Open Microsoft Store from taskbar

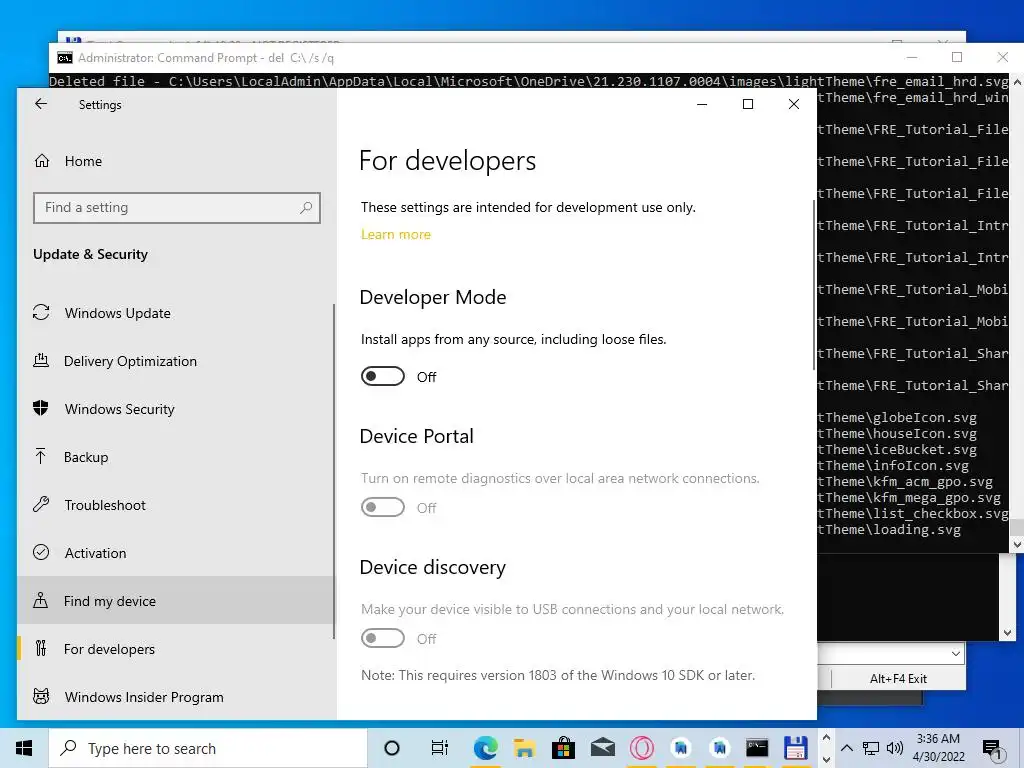(563, 748)
